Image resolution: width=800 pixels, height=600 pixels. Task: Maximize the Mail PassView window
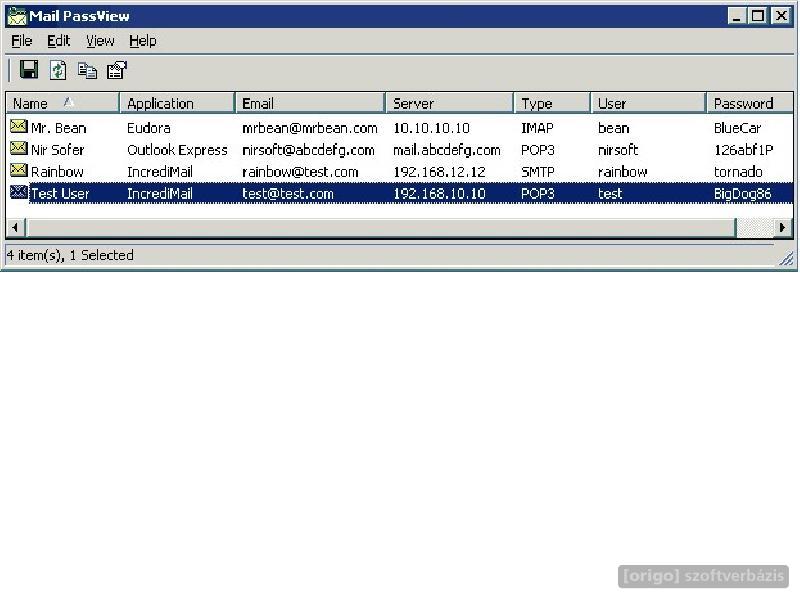tap(758, 16)
